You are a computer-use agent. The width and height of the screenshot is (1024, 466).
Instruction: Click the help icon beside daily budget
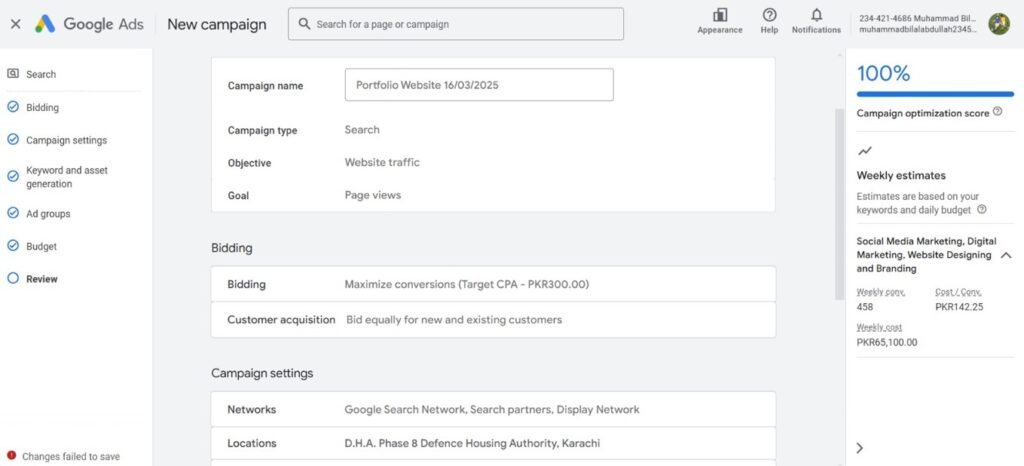pos(982,210)
